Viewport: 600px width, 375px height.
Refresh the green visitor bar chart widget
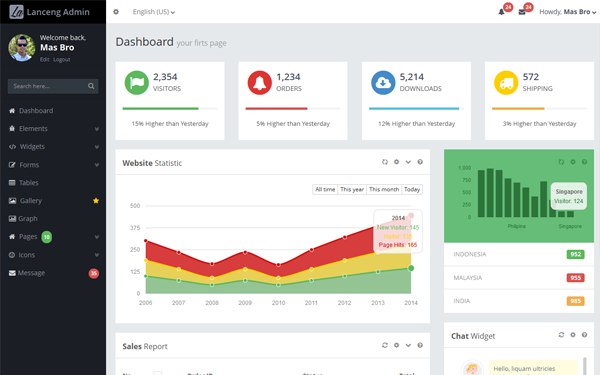click(x=561, y=162)
